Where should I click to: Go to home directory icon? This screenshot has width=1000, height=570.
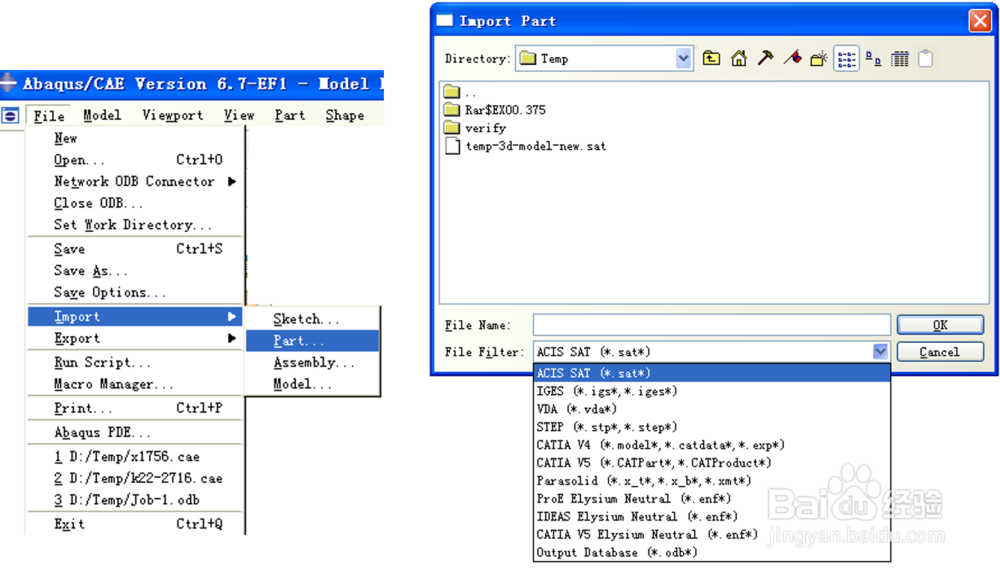coord(739,59)
